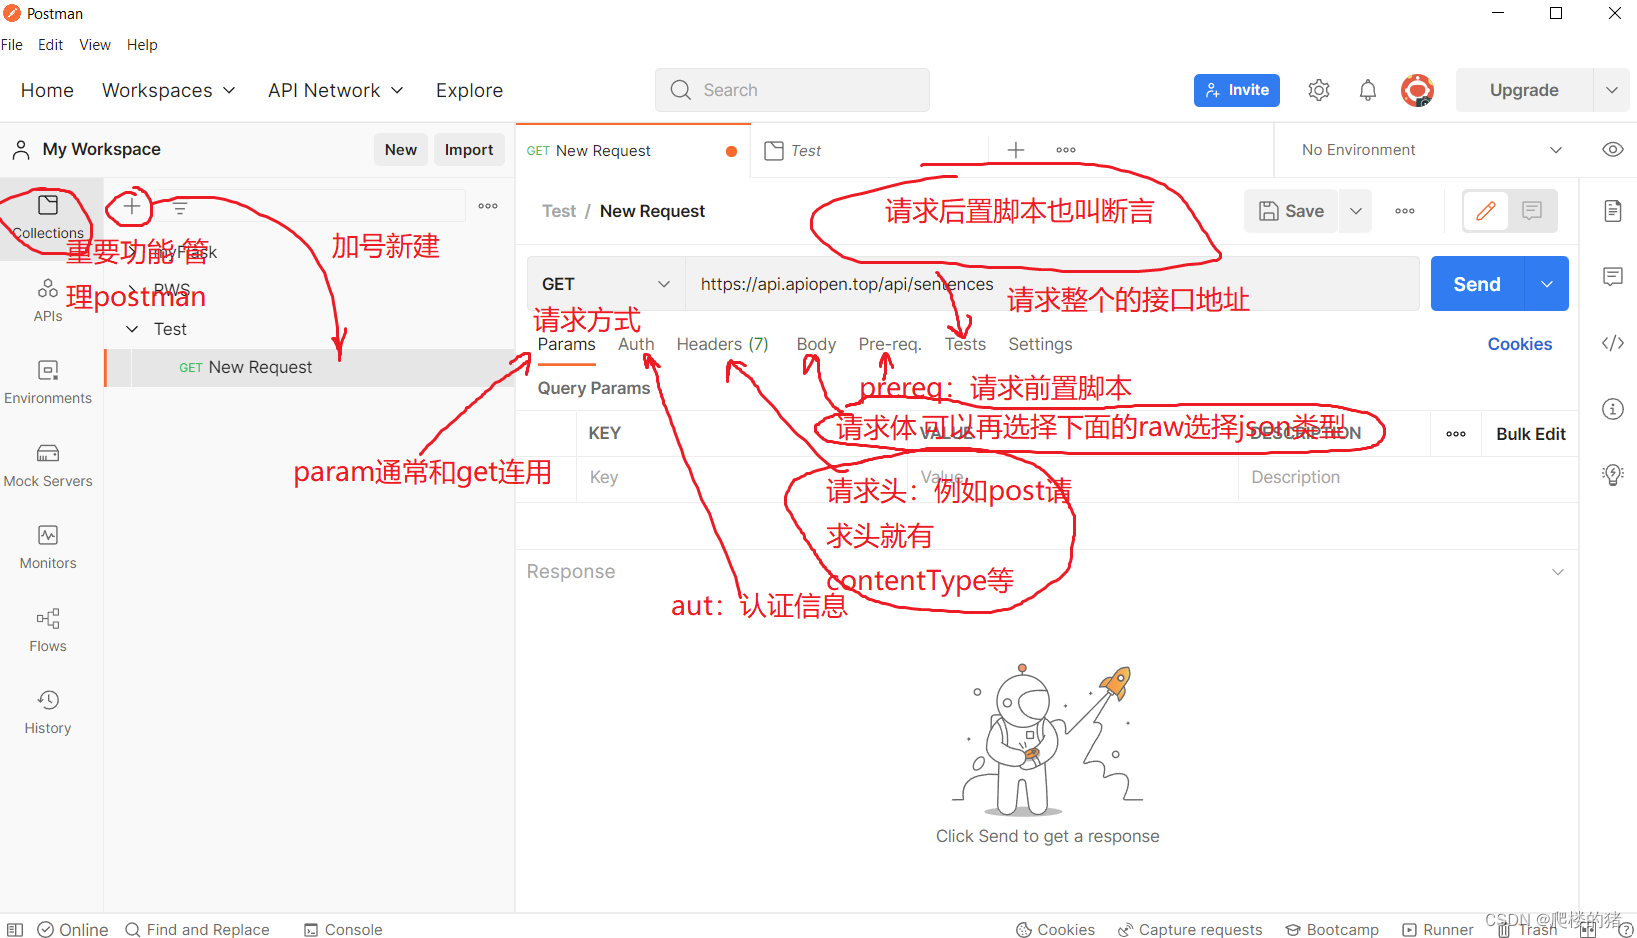
Task: Expand the Upgrade dropdown arrow
Action: tap(1612, 90)
